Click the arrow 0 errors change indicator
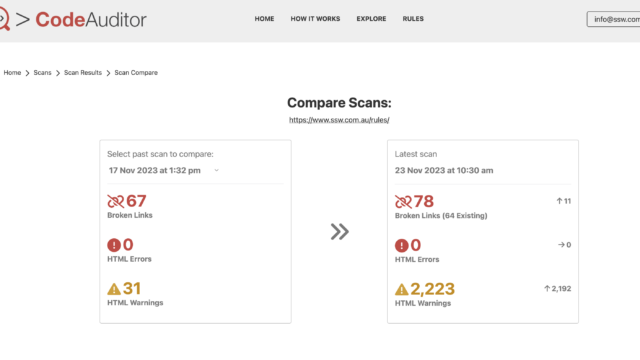This screenshot has width=640, height=360. point(564,244)
